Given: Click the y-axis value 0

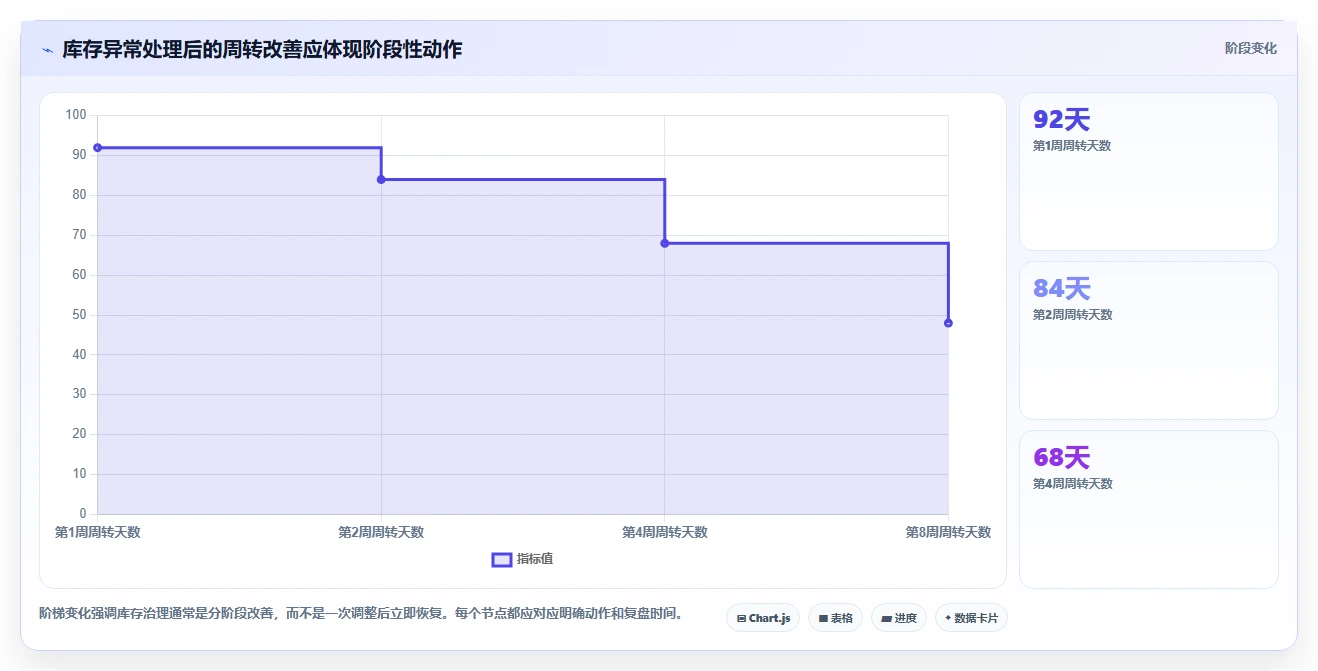Looking at the screenshot, I should [x=83, y=514].
